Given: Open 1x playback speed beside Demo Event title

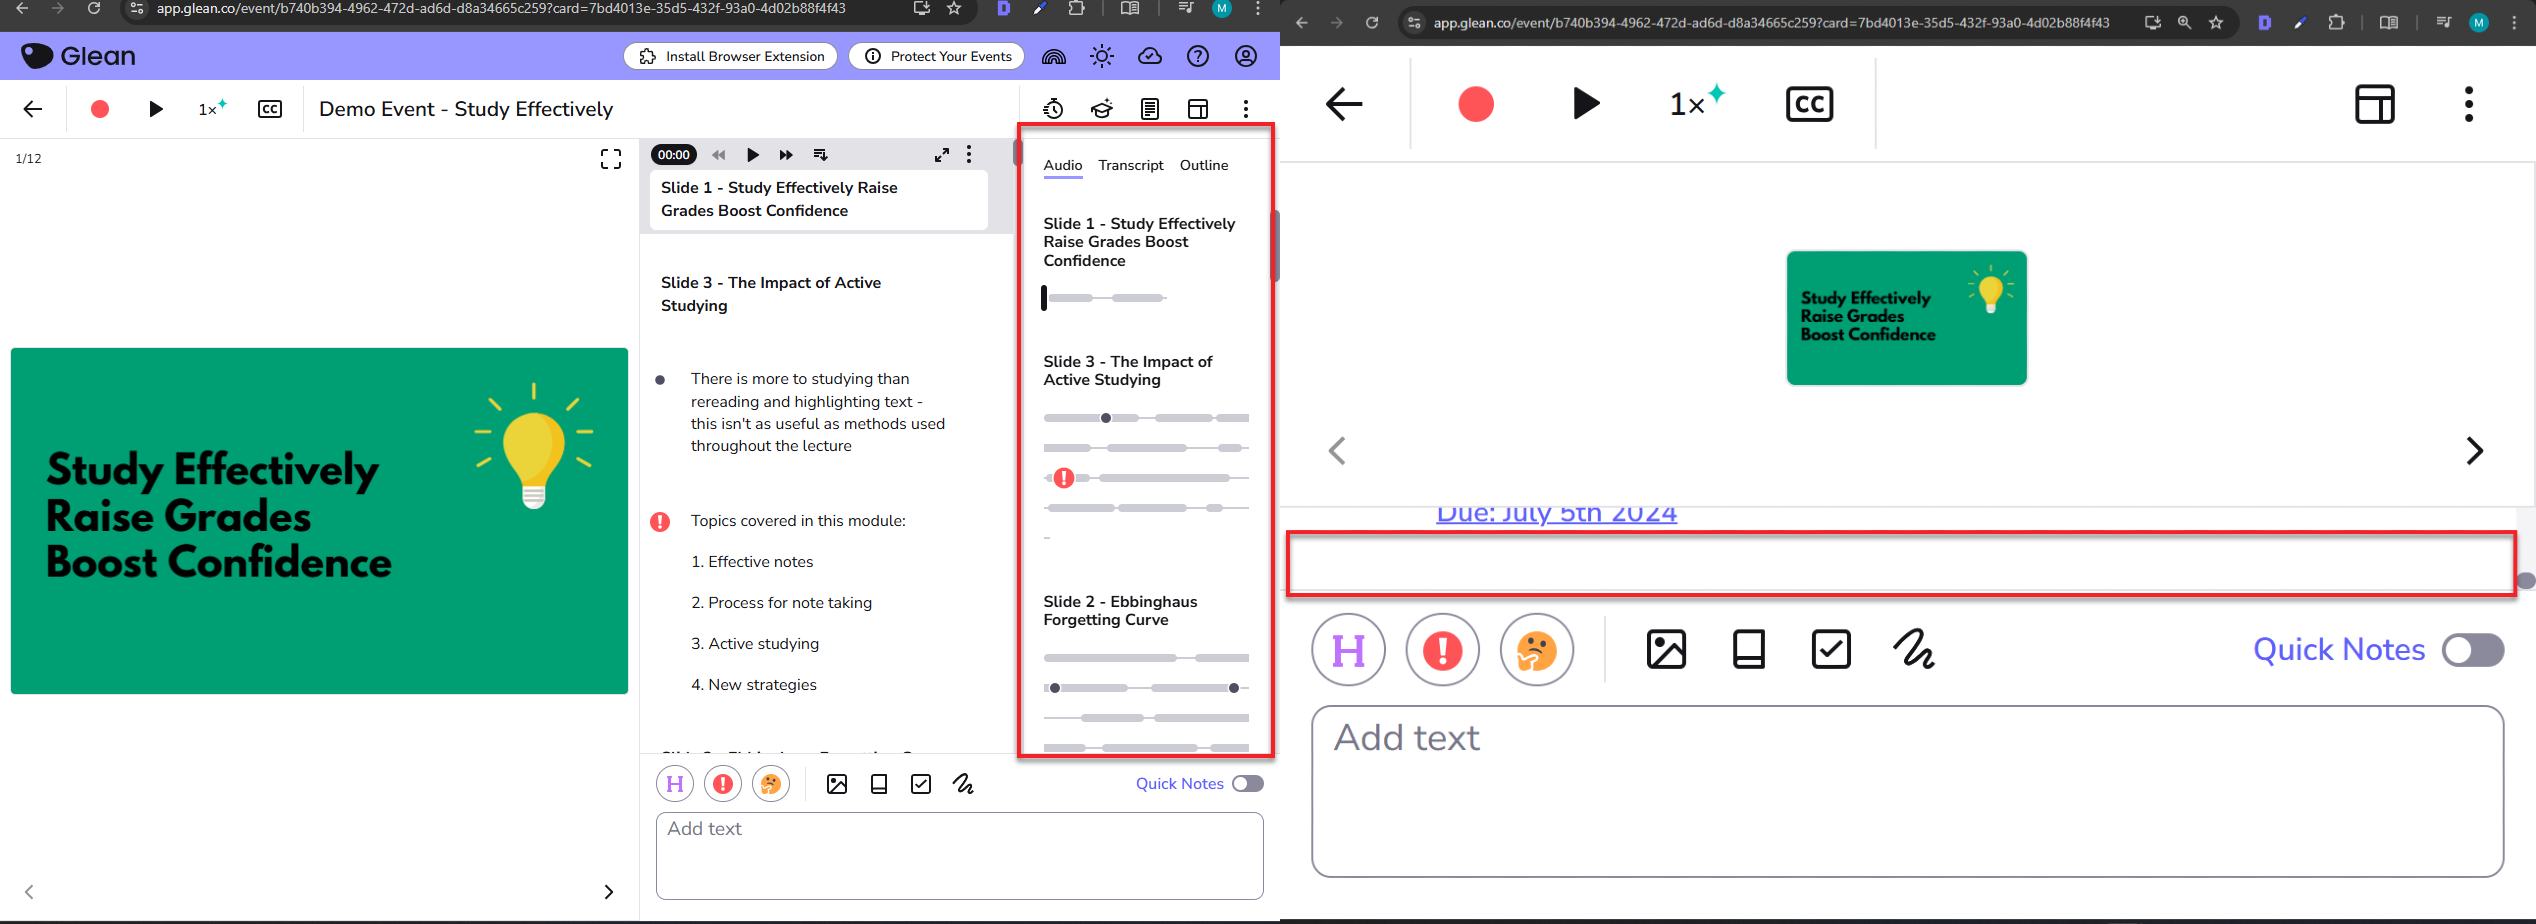Looking at the screenshot, I should [x=211, y=109].
